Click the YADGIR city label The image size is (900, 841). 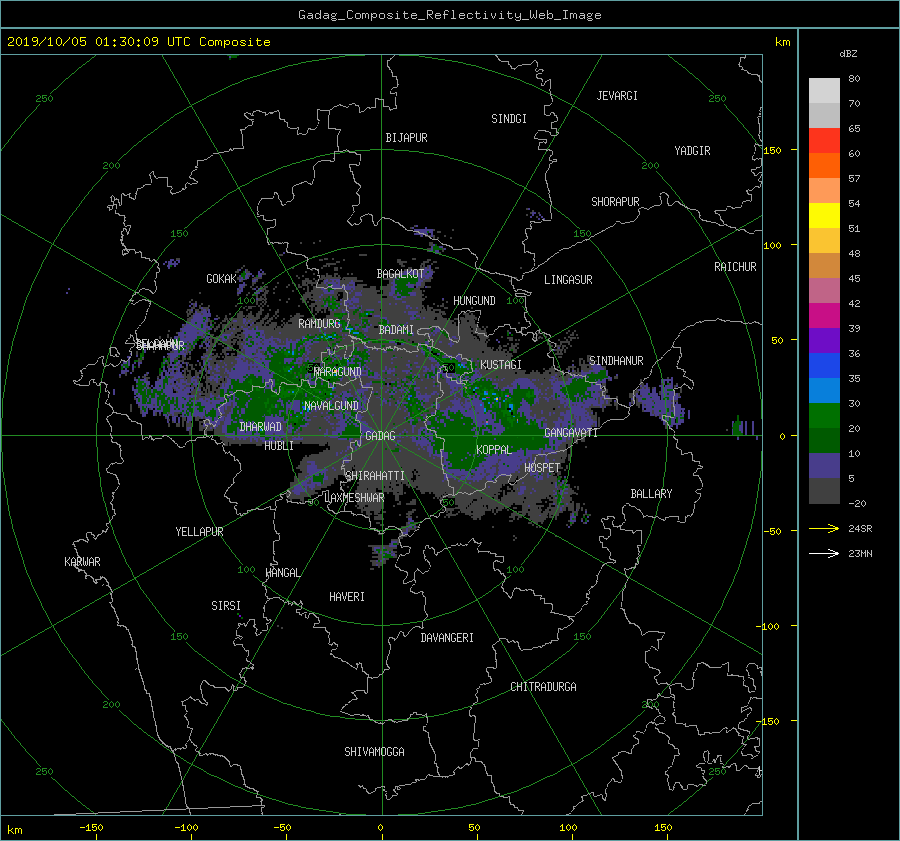coord(692,151)
